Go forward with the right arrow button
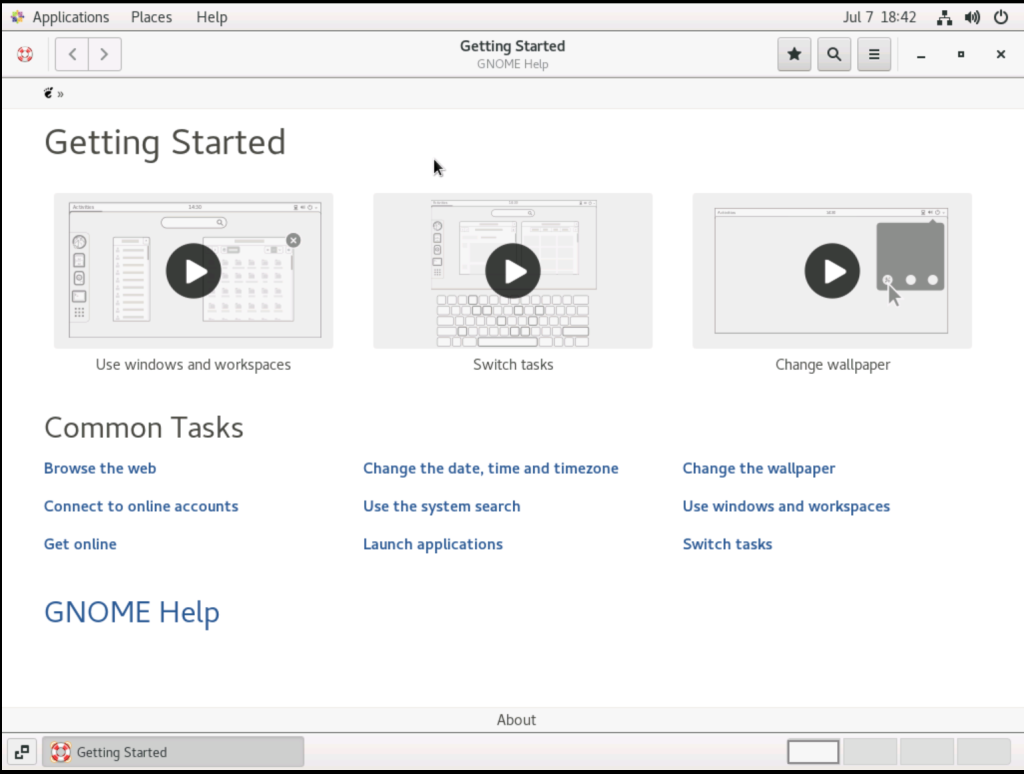The height and width of the screenshot is (774, 1024). (x=104, y=54)
